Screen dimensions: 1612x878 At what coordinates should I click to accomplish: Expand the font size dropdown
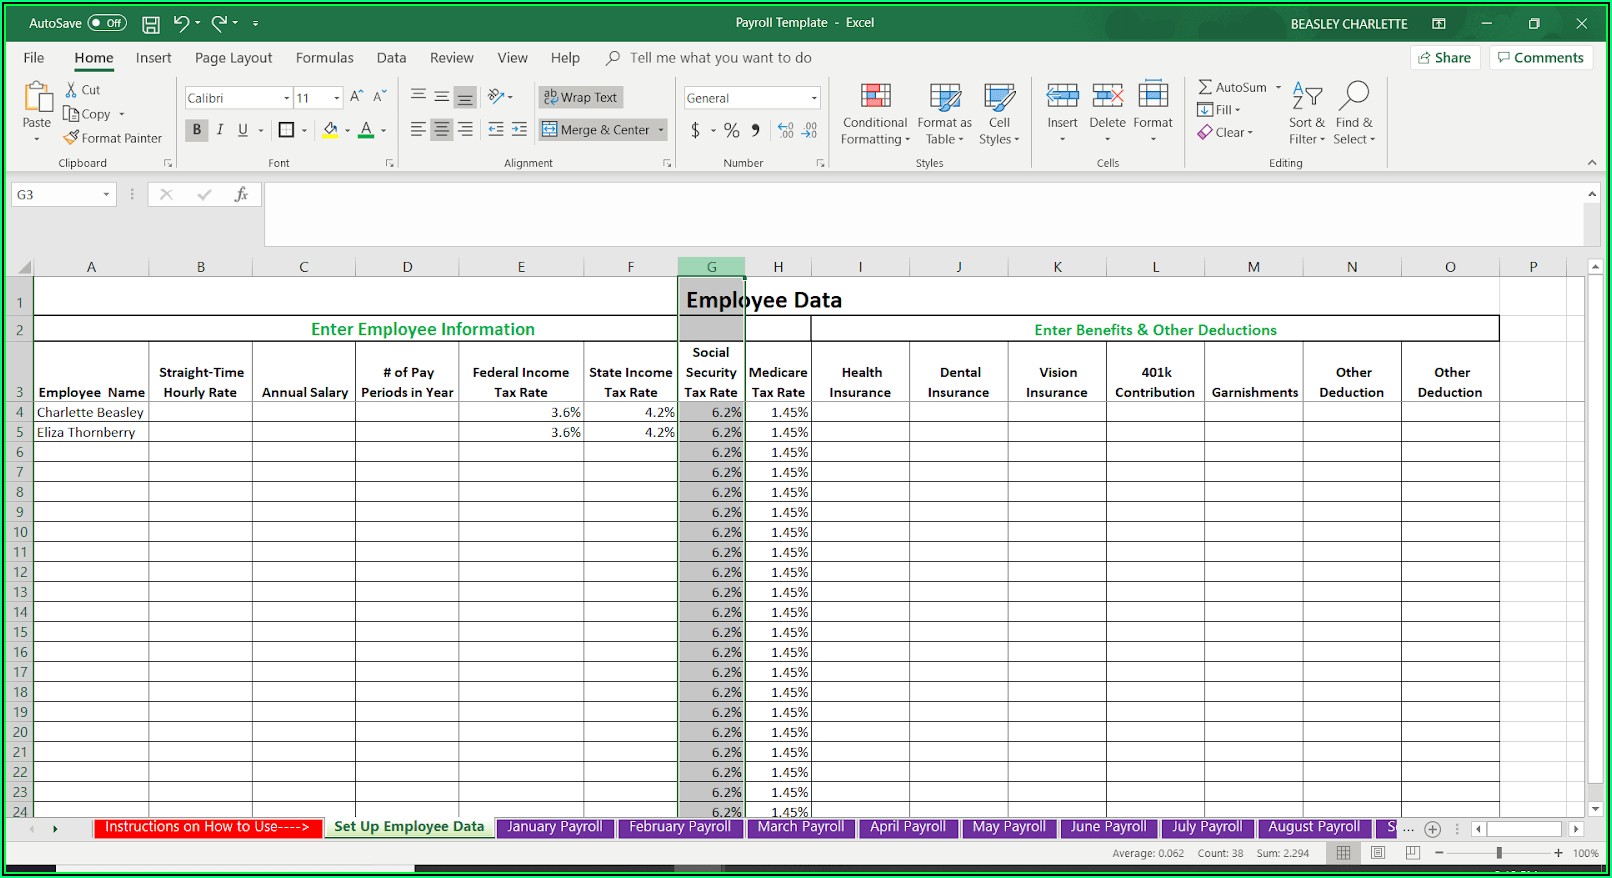pyautogui.click(x=337, y=98)
